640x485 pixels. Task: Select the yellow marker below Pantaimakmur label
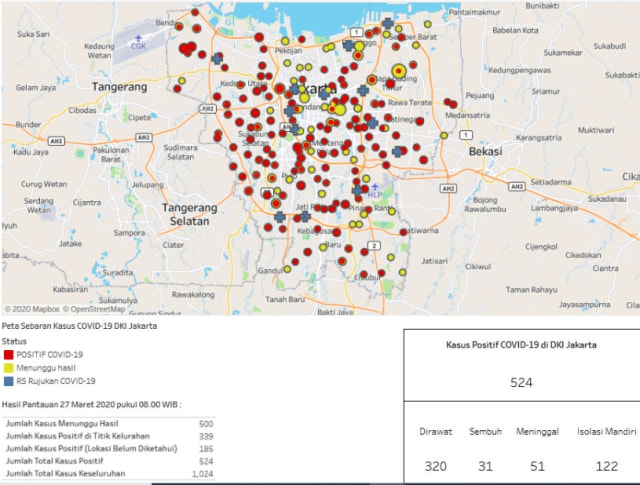[427, 24]
